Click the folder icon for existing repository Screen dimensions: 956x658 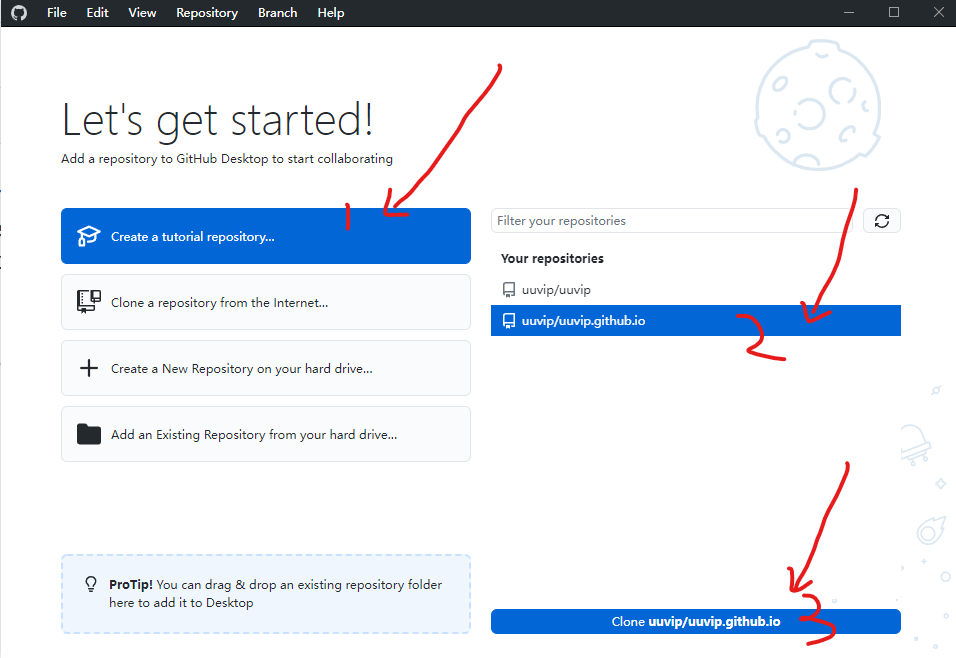click(x=89, y=434)
